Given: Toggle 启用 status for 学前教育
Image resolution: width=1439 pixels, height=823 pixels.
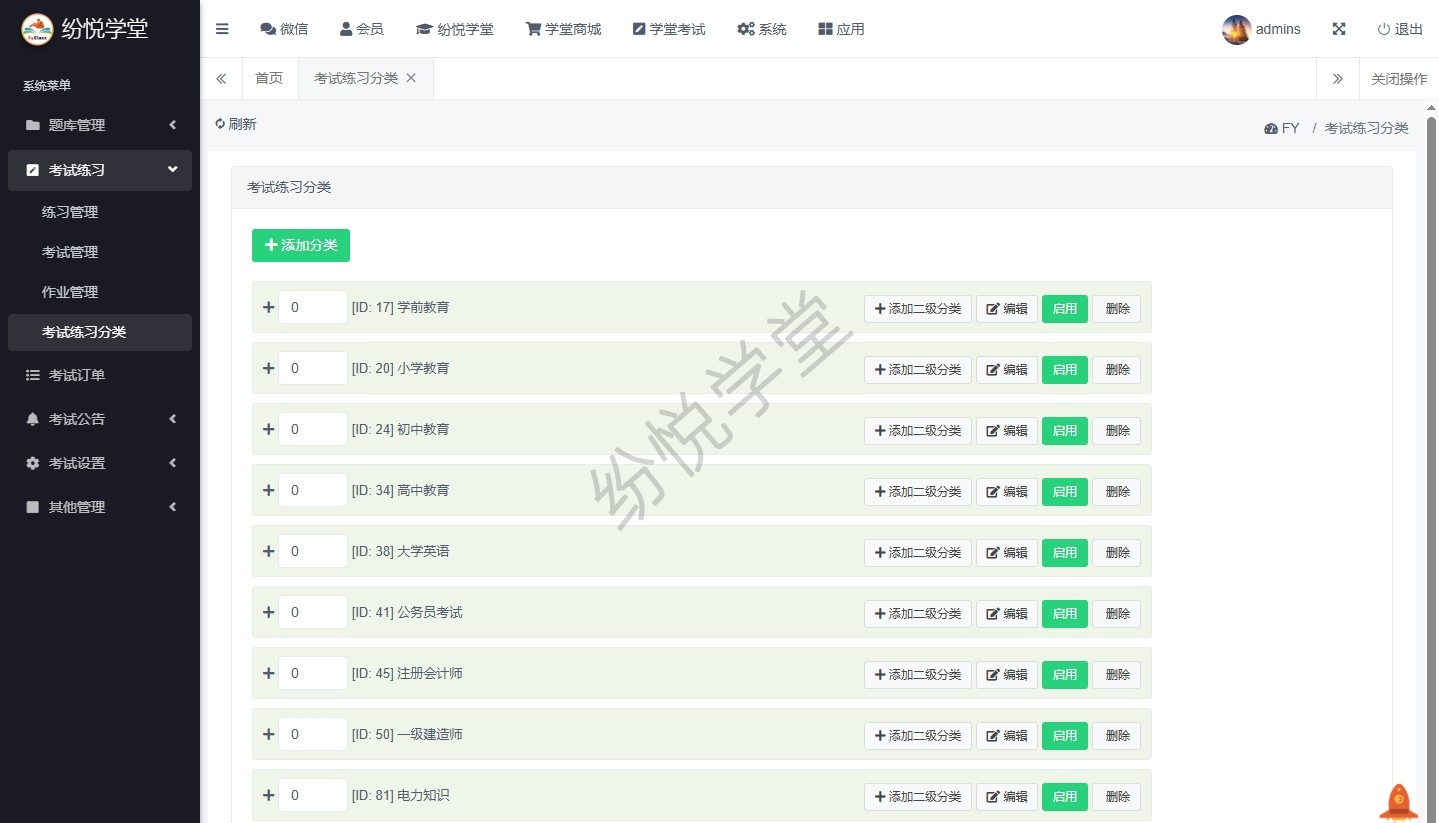Looking at the screenshot, I should (1064, 309).
